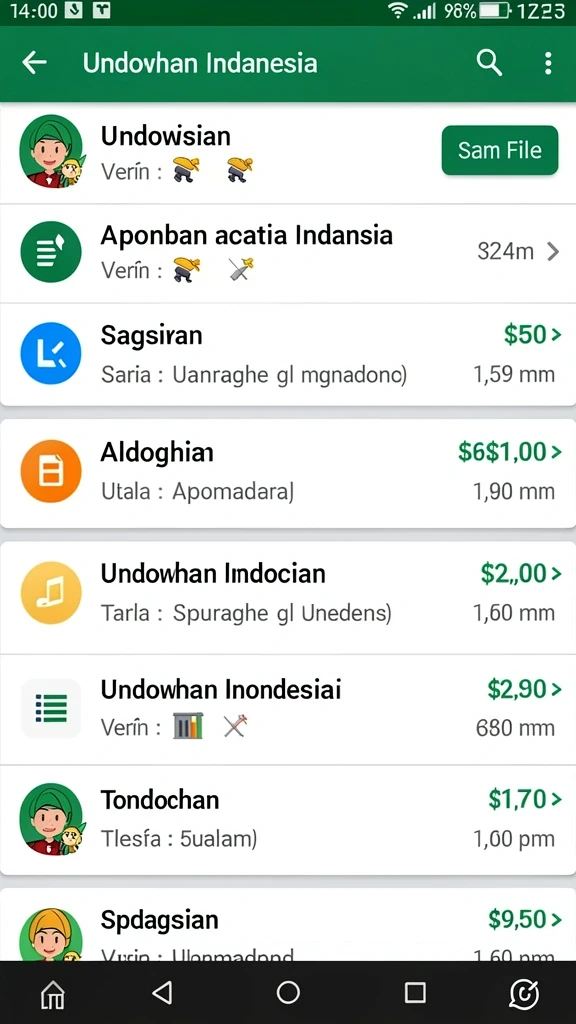Tap the recent apps square button
This screenshot has width=576, height=1024.
point(415,993)
